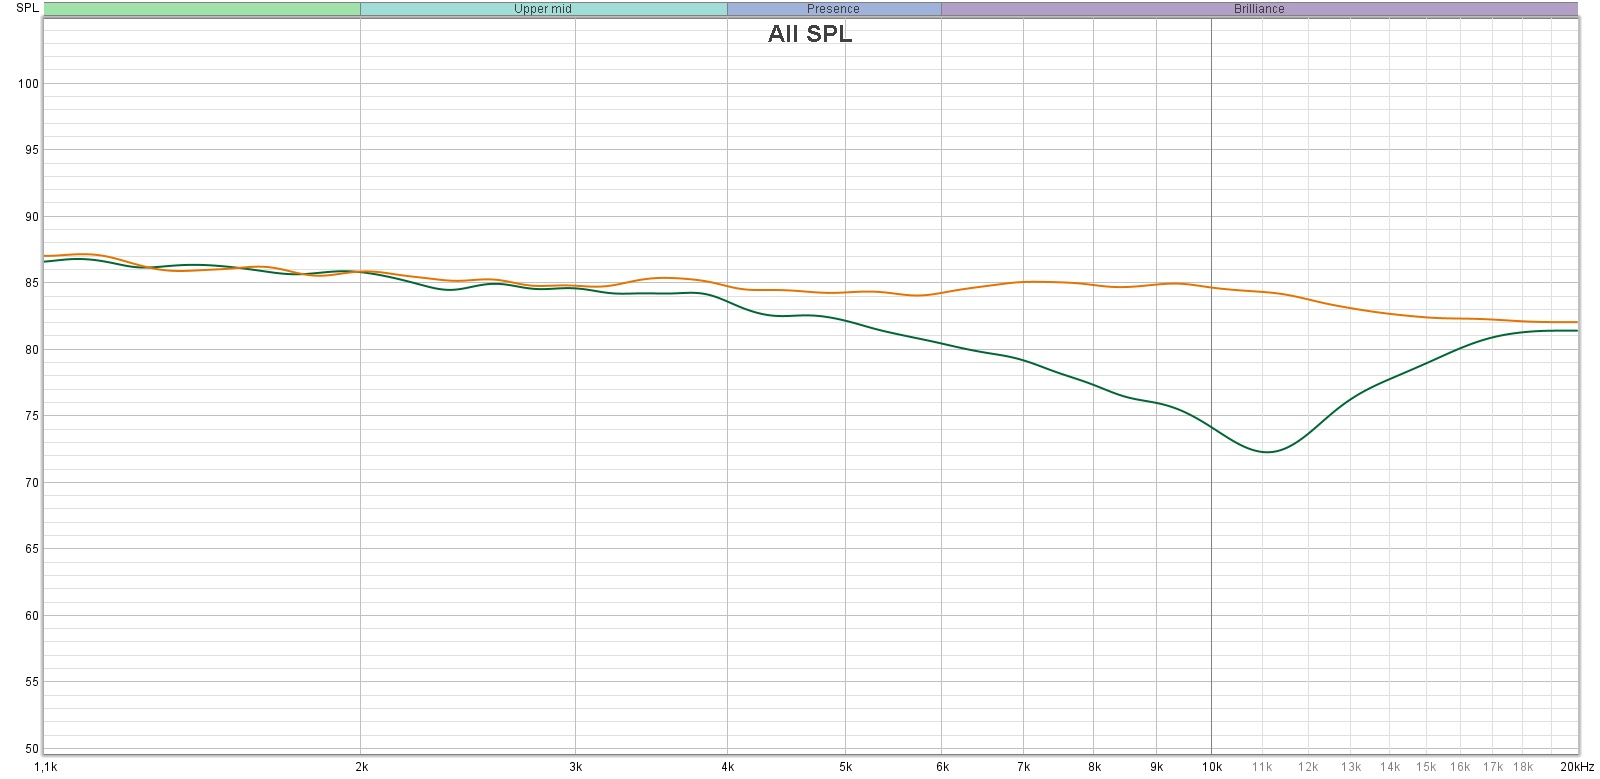The width and height of the screenshot is (1600, 779).
Task: Click the 80 value on the SPL axis
Action: point(31,350)
